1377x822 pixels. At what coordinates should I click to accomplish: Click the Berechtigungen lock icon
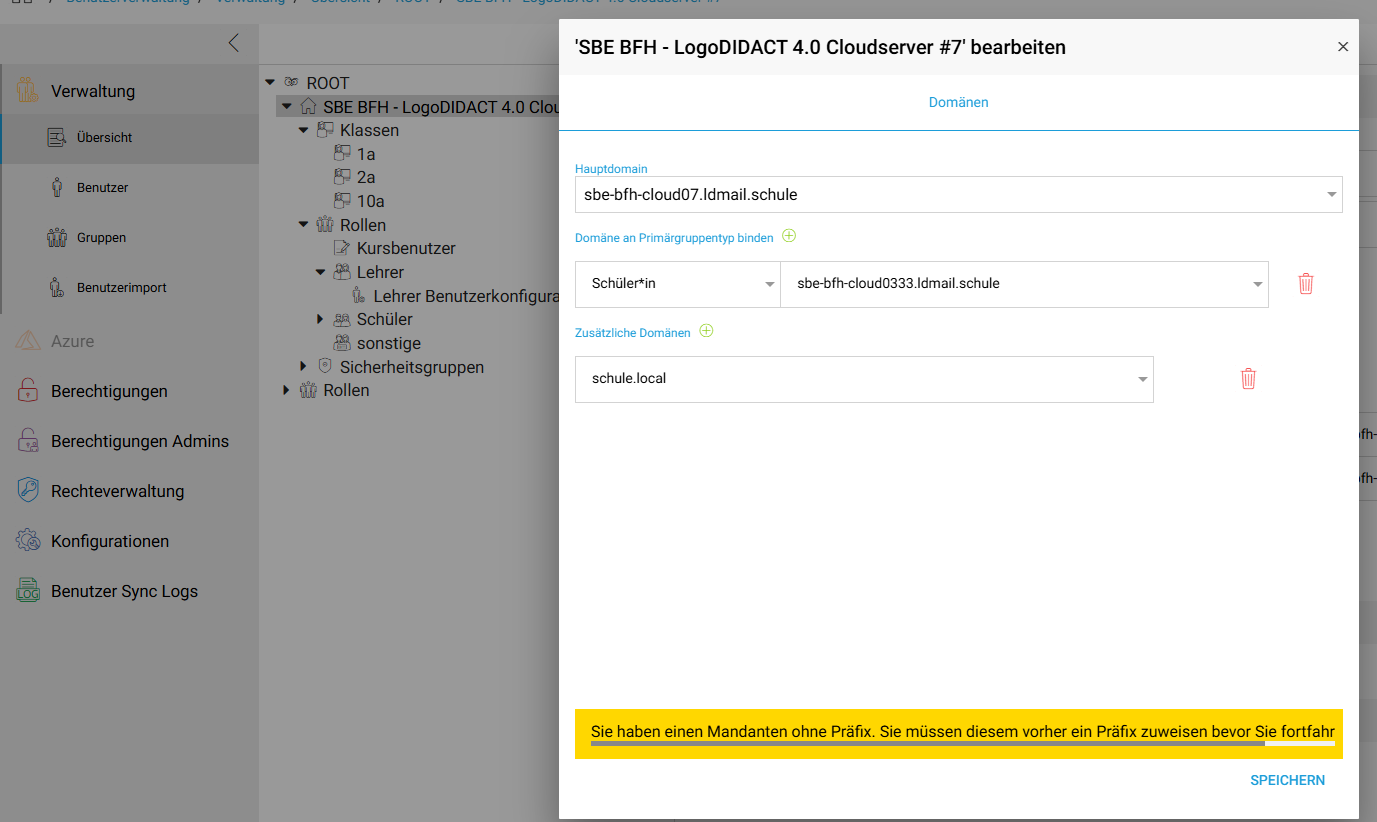pos(27,391)
